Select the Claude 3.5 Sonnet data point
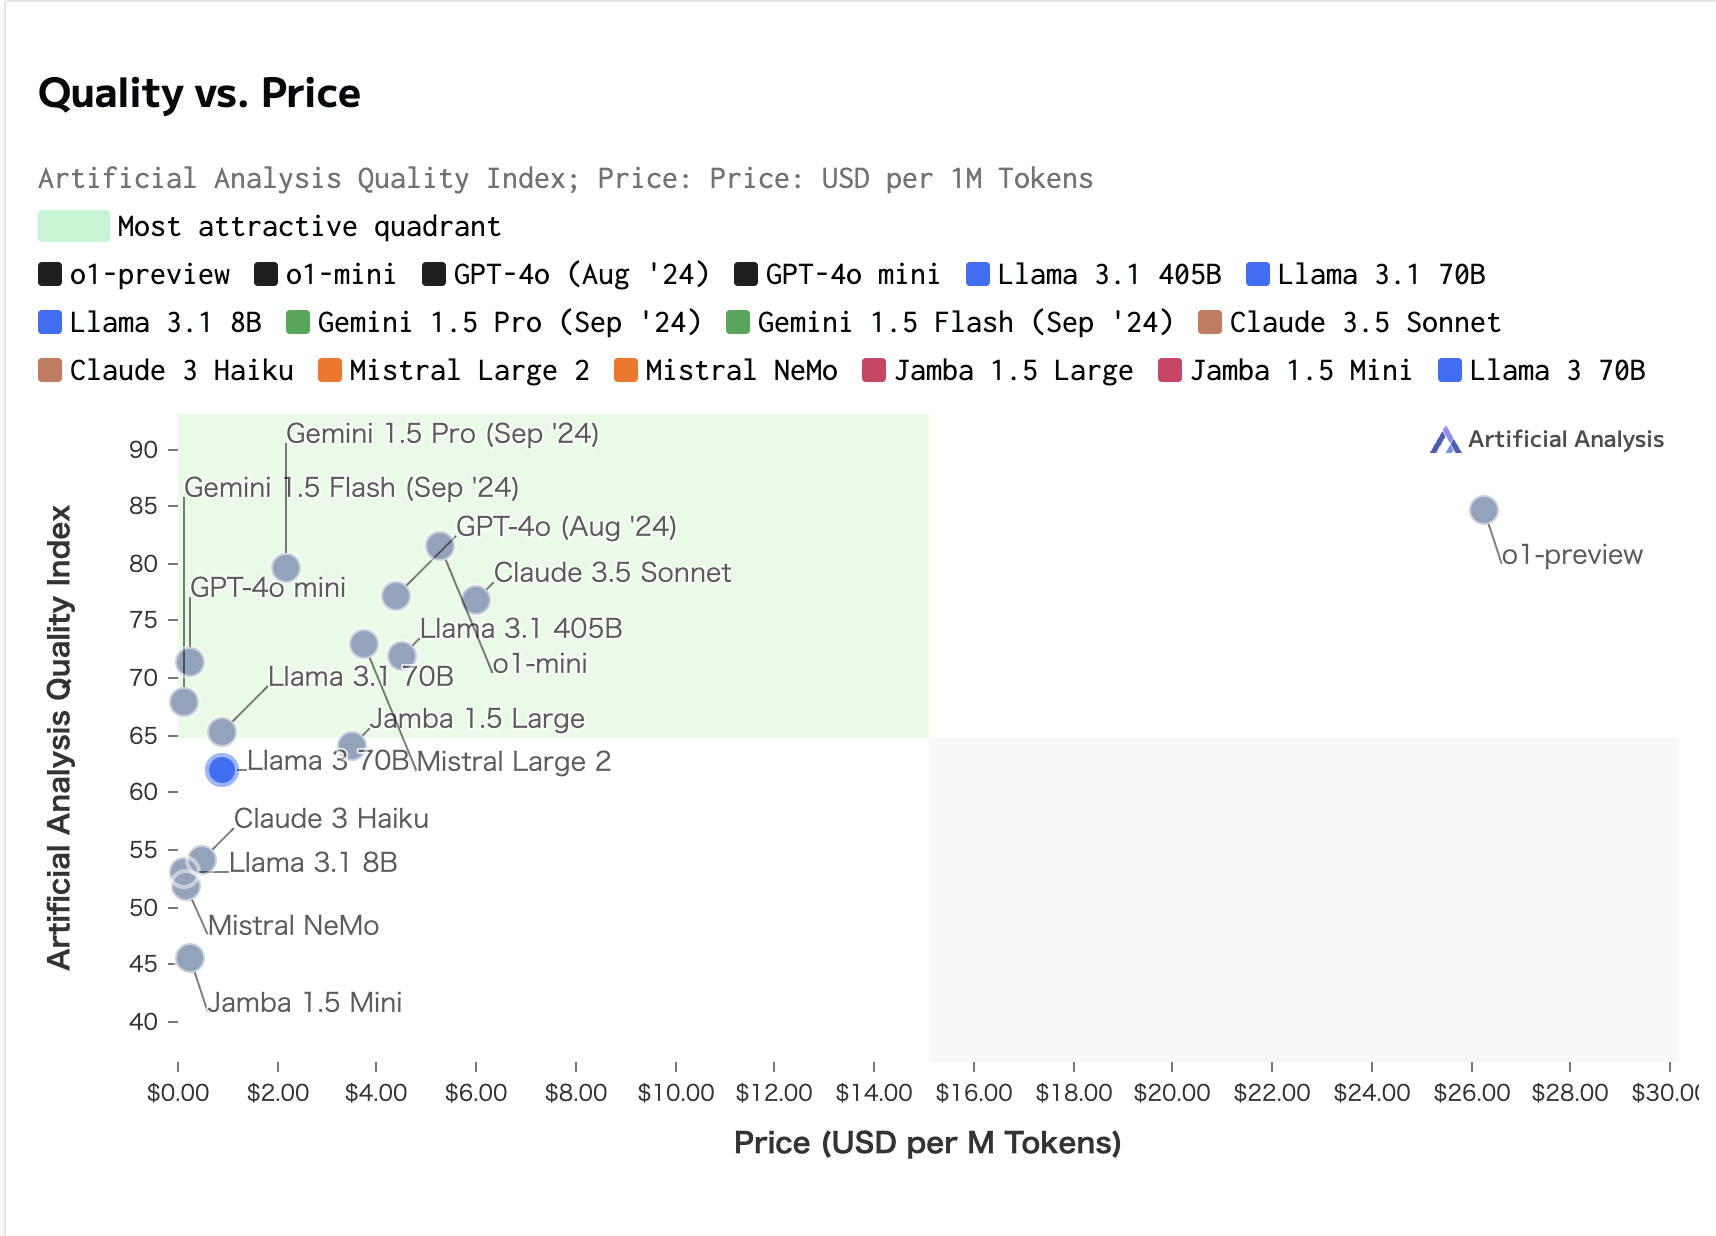This screenshot has width=1716, height=1236. coord(476,600)
